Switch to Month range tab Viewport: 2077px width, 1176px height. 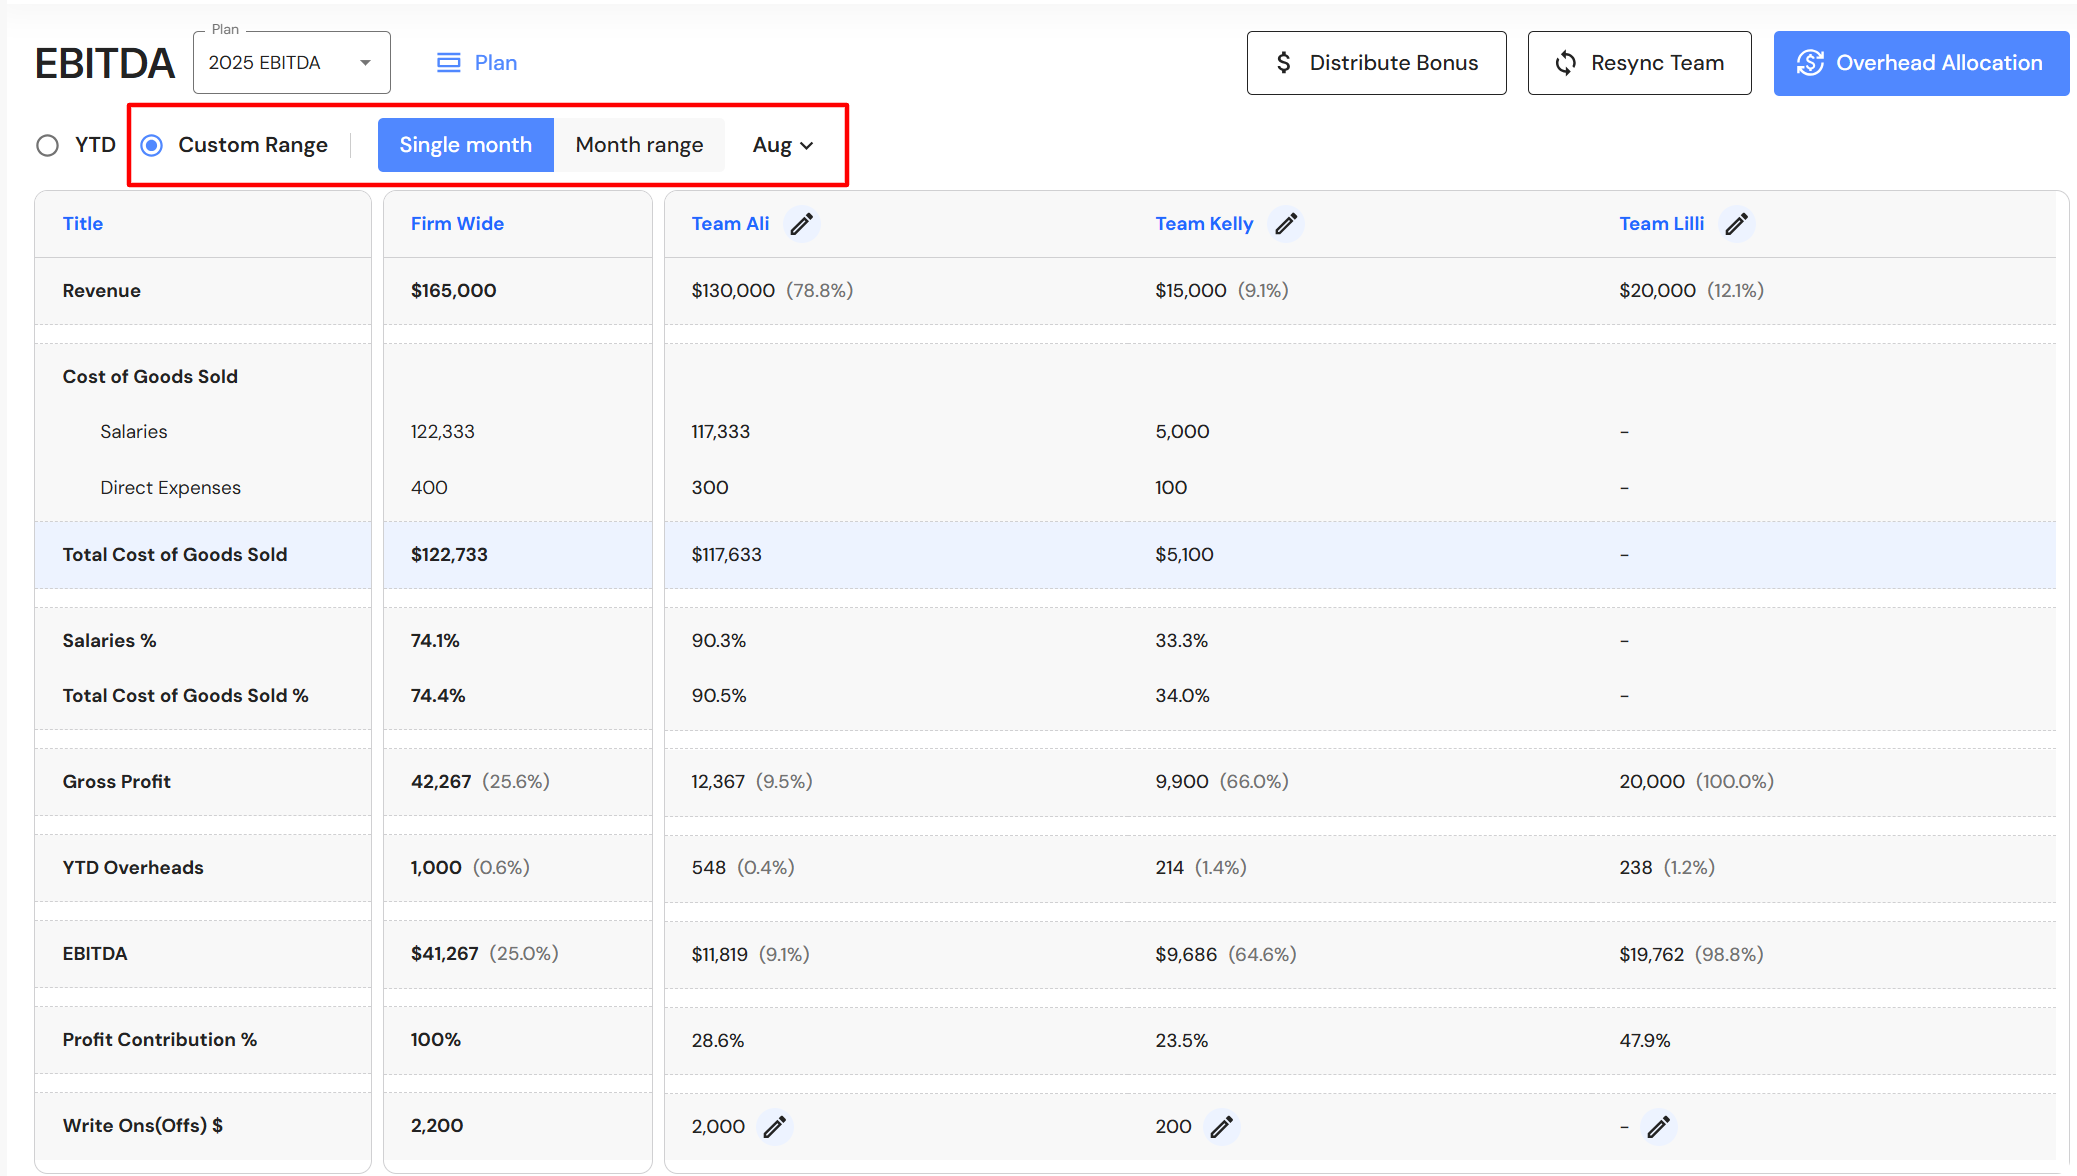click(x=639, y=146)
